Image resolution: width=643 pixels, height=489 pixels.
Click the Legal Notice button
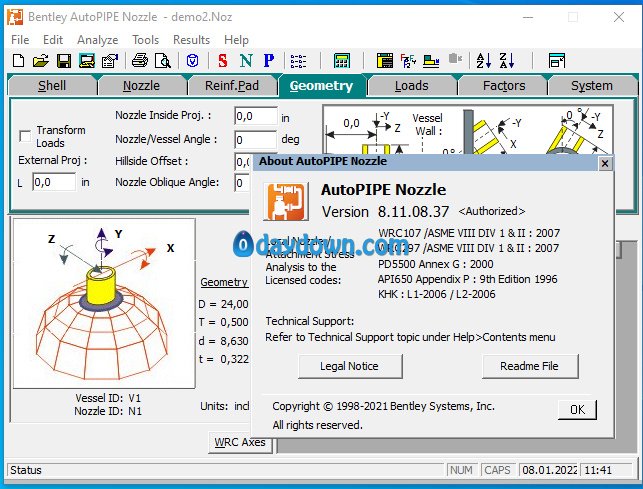[350, 366]
